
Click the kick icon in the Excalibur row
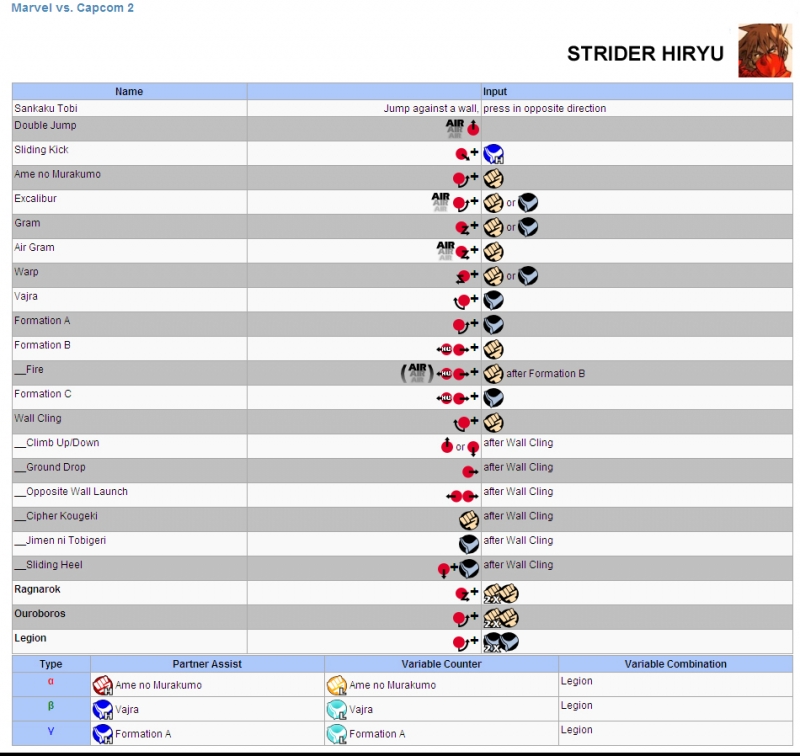click(528, 203)
